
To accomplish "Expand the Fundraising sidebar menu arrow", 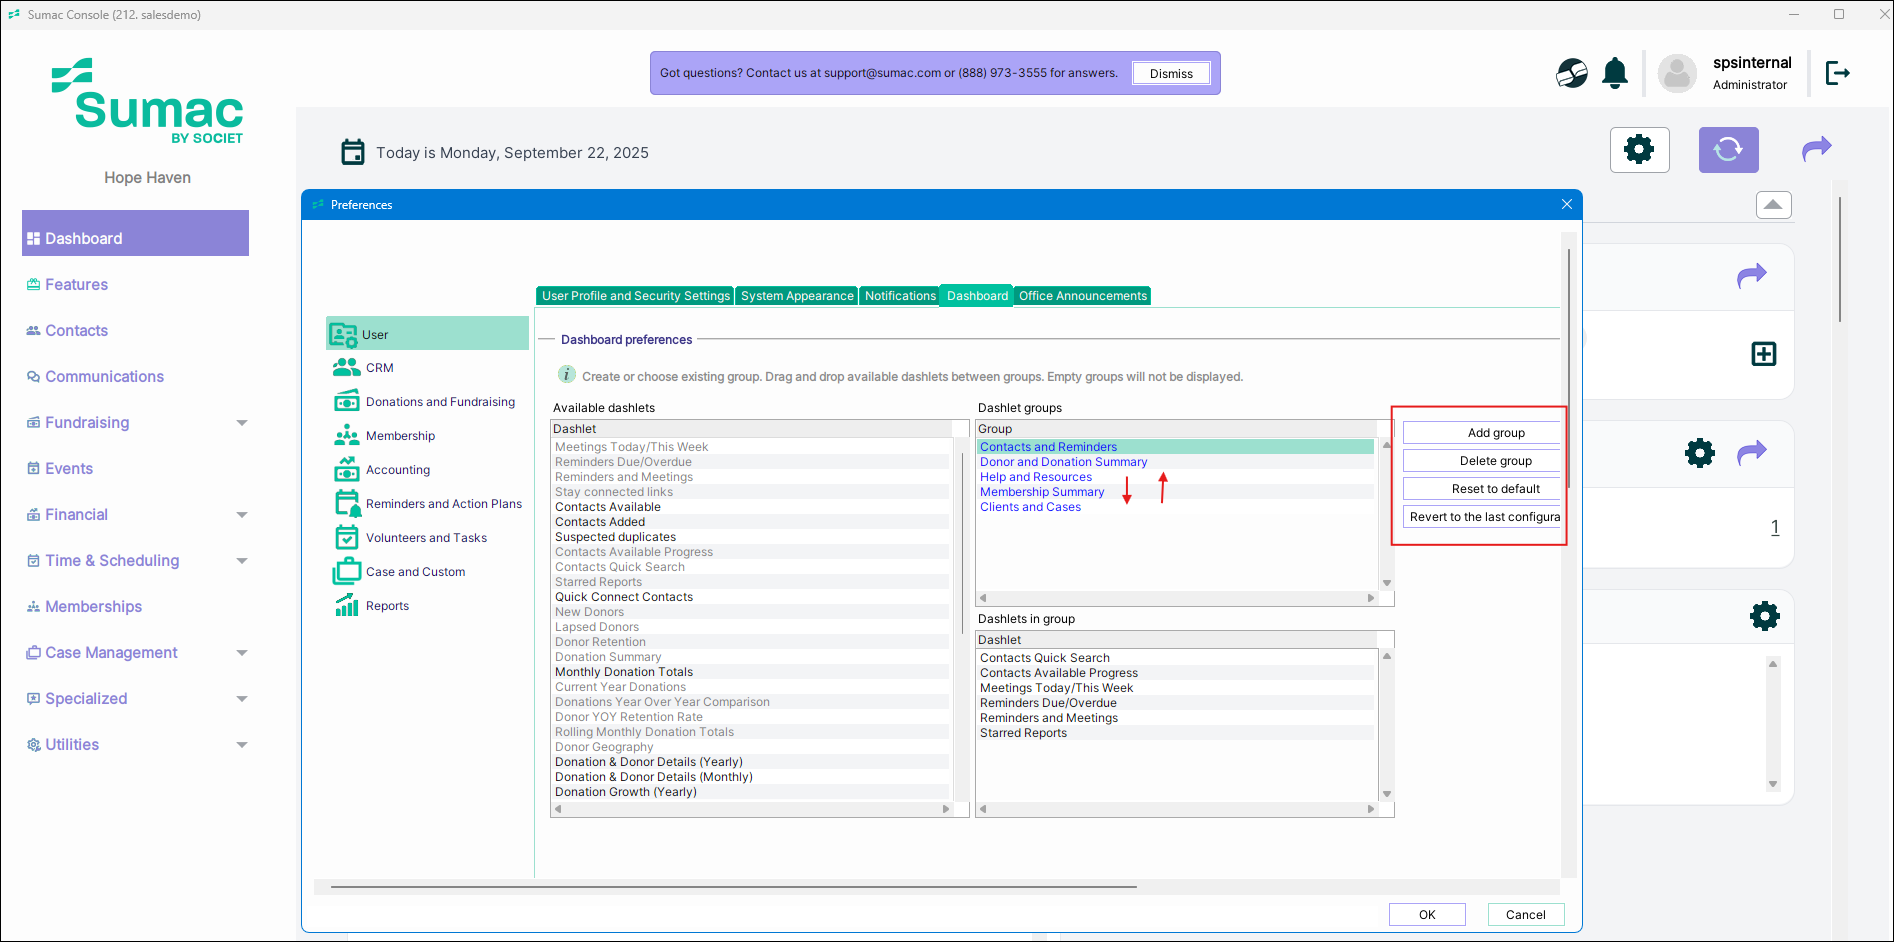I will click(x=241, y=423).
